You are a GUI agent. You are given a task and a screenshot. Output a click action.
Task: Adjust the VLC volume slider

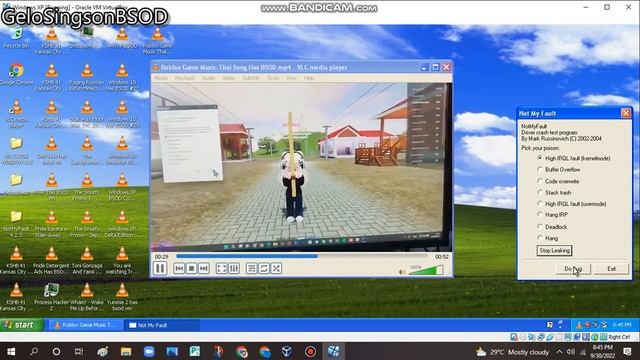point(426,270)
